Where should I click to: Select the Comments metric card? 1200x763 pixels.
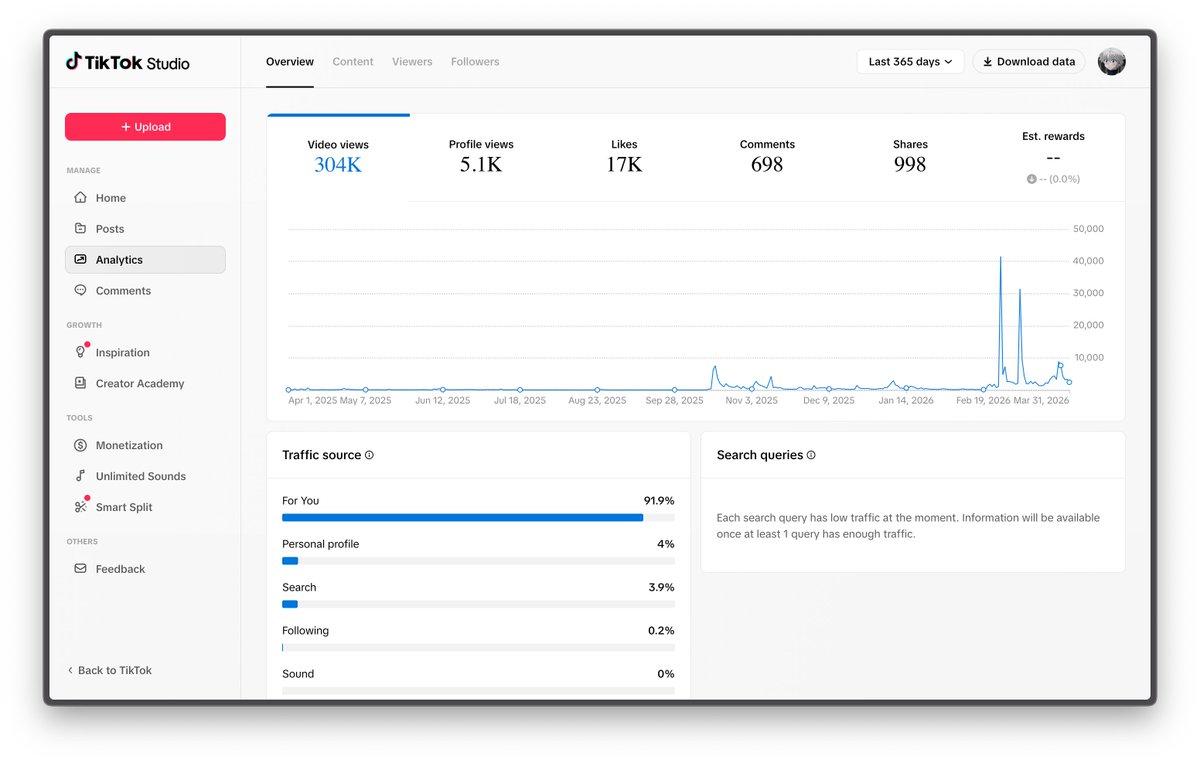(767, 158)
